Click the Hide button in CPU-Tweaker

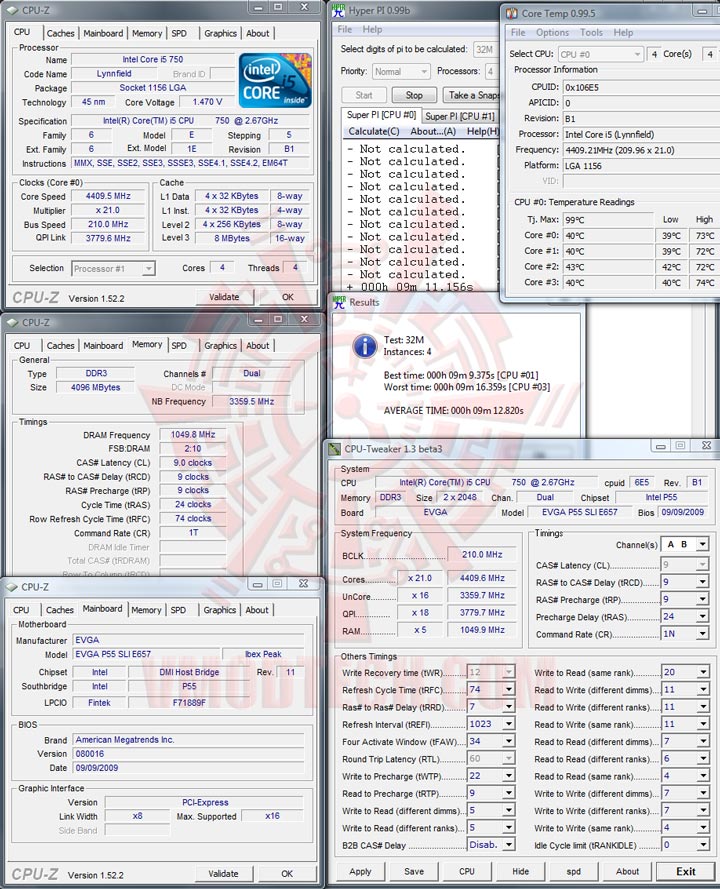[x=520, y=872]
